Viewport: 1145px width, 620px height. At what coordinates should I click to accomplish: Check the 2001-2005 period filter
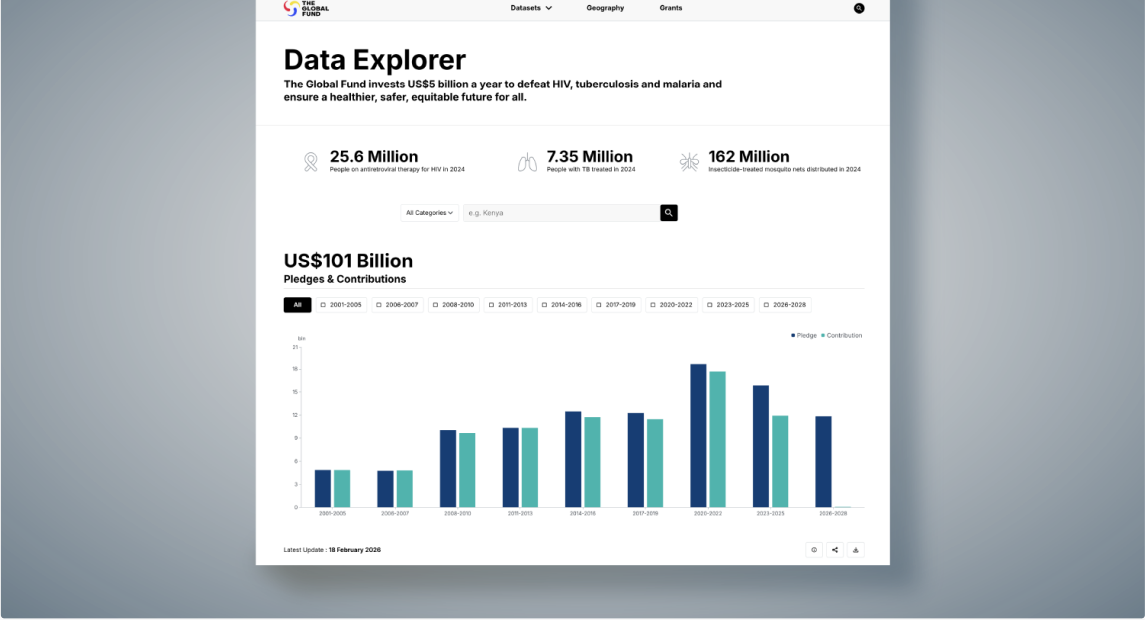coord(341,305)
